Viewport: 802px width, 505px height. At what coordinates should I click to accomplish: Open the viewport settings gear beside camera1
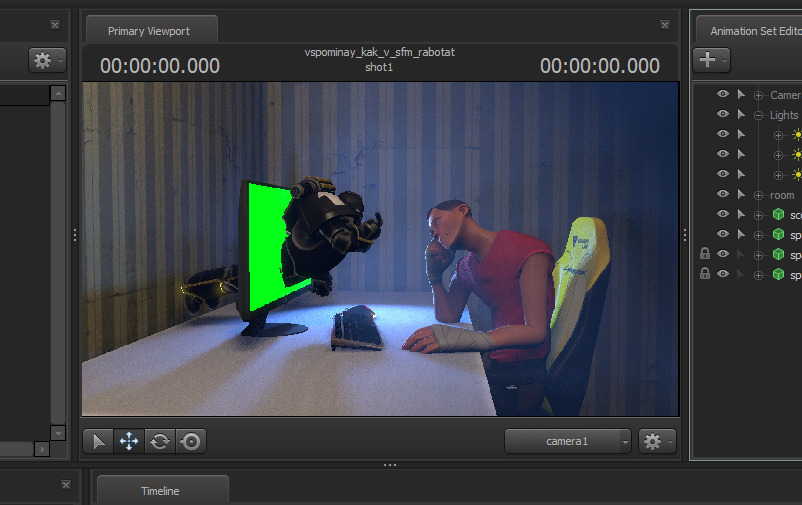pos(657,441)
